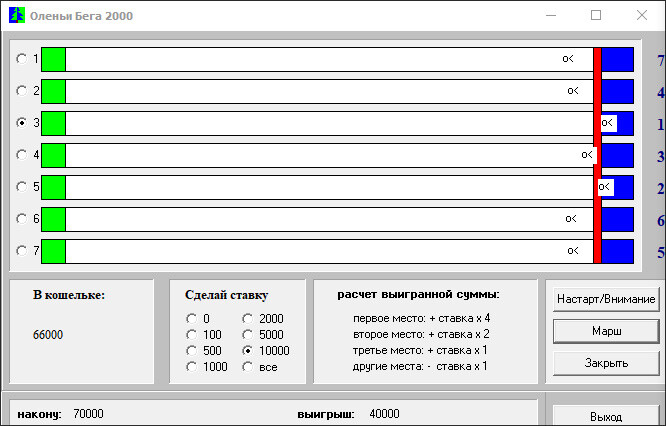666x426 pixels.
Task: Click the tree app icon in title bar
Action: point(17,15)
